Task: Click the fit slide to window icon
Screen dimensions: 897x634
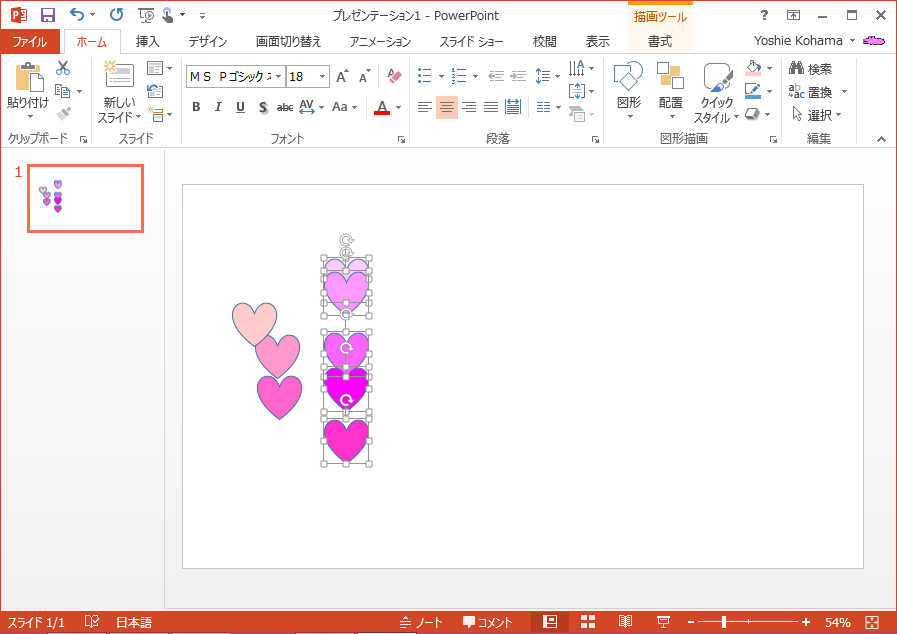Action: pos(872,622)
